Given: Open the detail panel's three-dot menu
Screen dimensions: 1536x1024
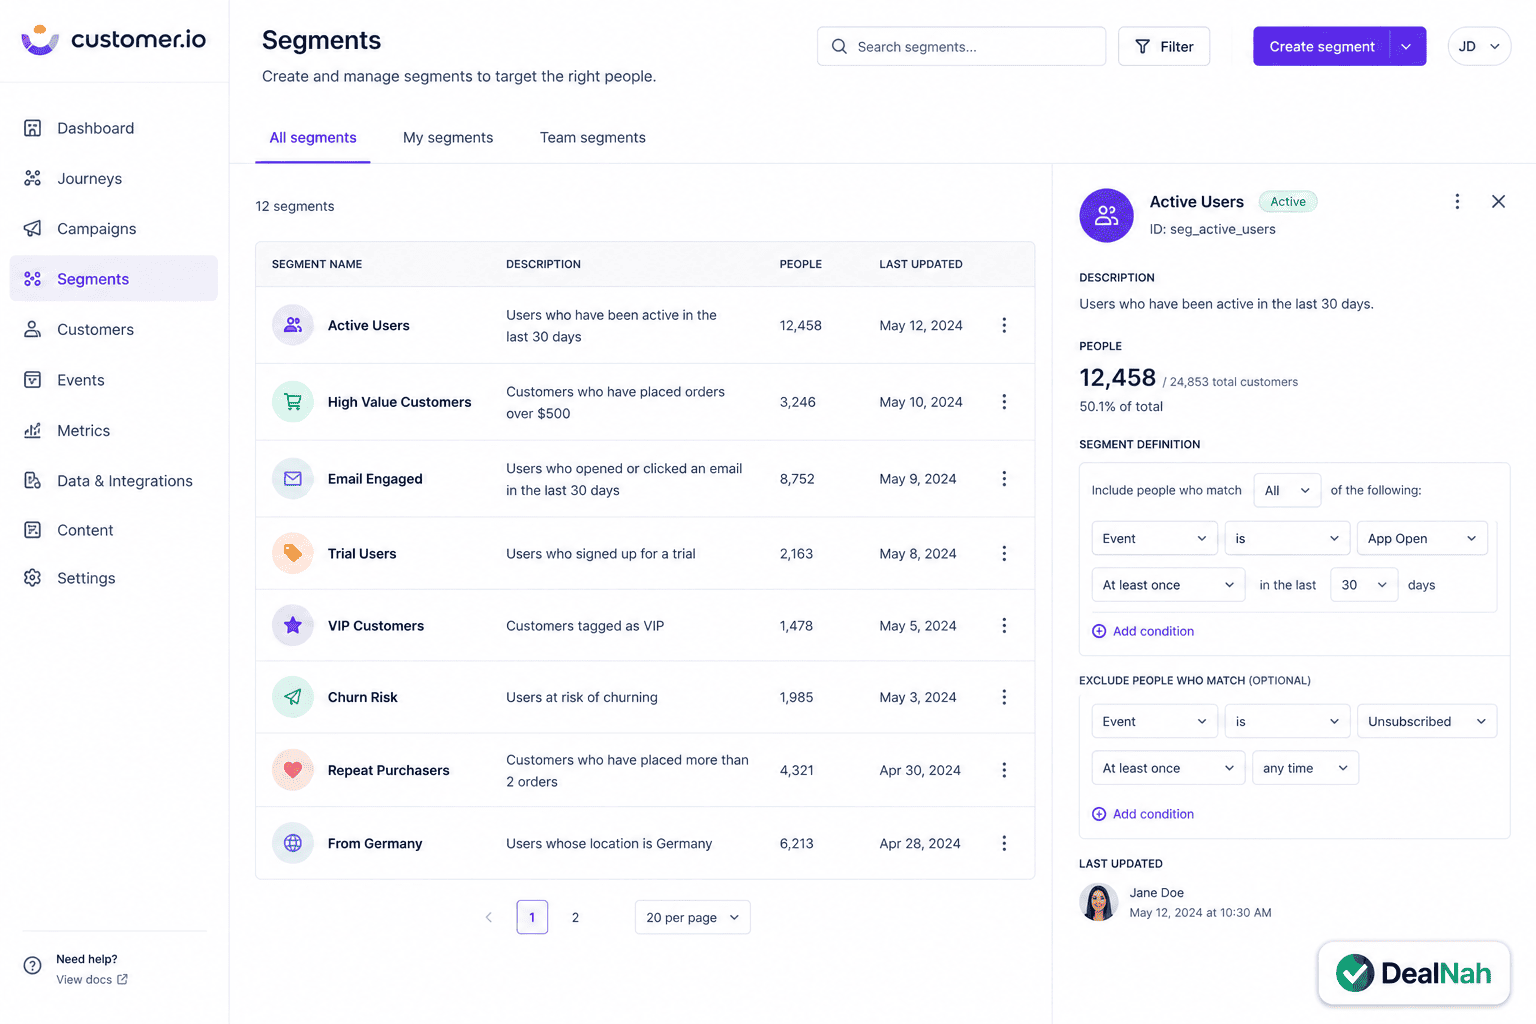Looking at the screenshot, I should (x=1457, y=202).
